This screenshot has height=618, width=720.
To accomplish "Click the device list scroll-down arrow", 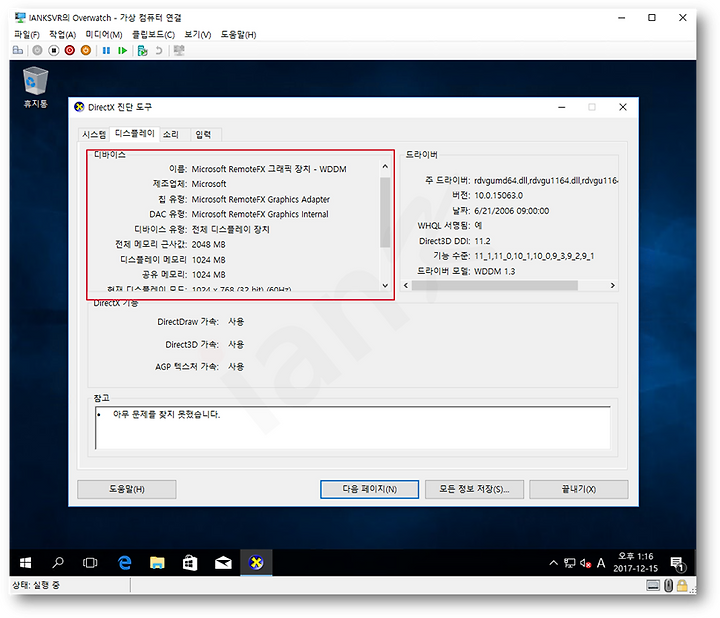I will [385, 286].
